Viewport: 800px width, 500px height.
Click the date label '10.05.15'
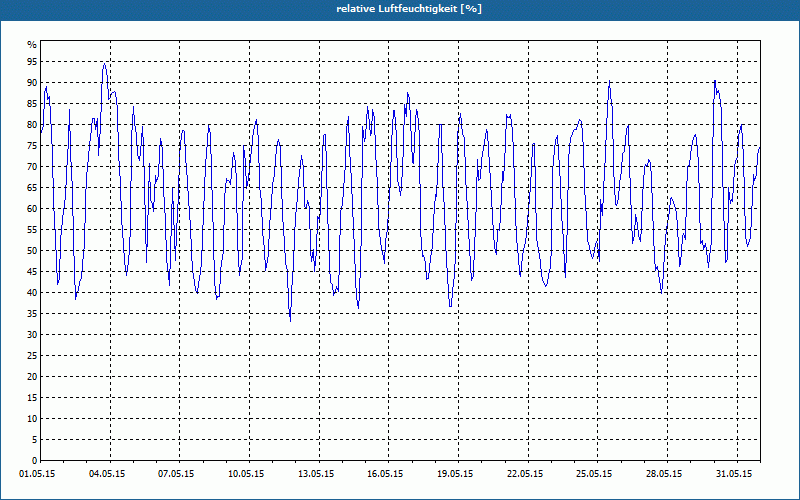246,474
